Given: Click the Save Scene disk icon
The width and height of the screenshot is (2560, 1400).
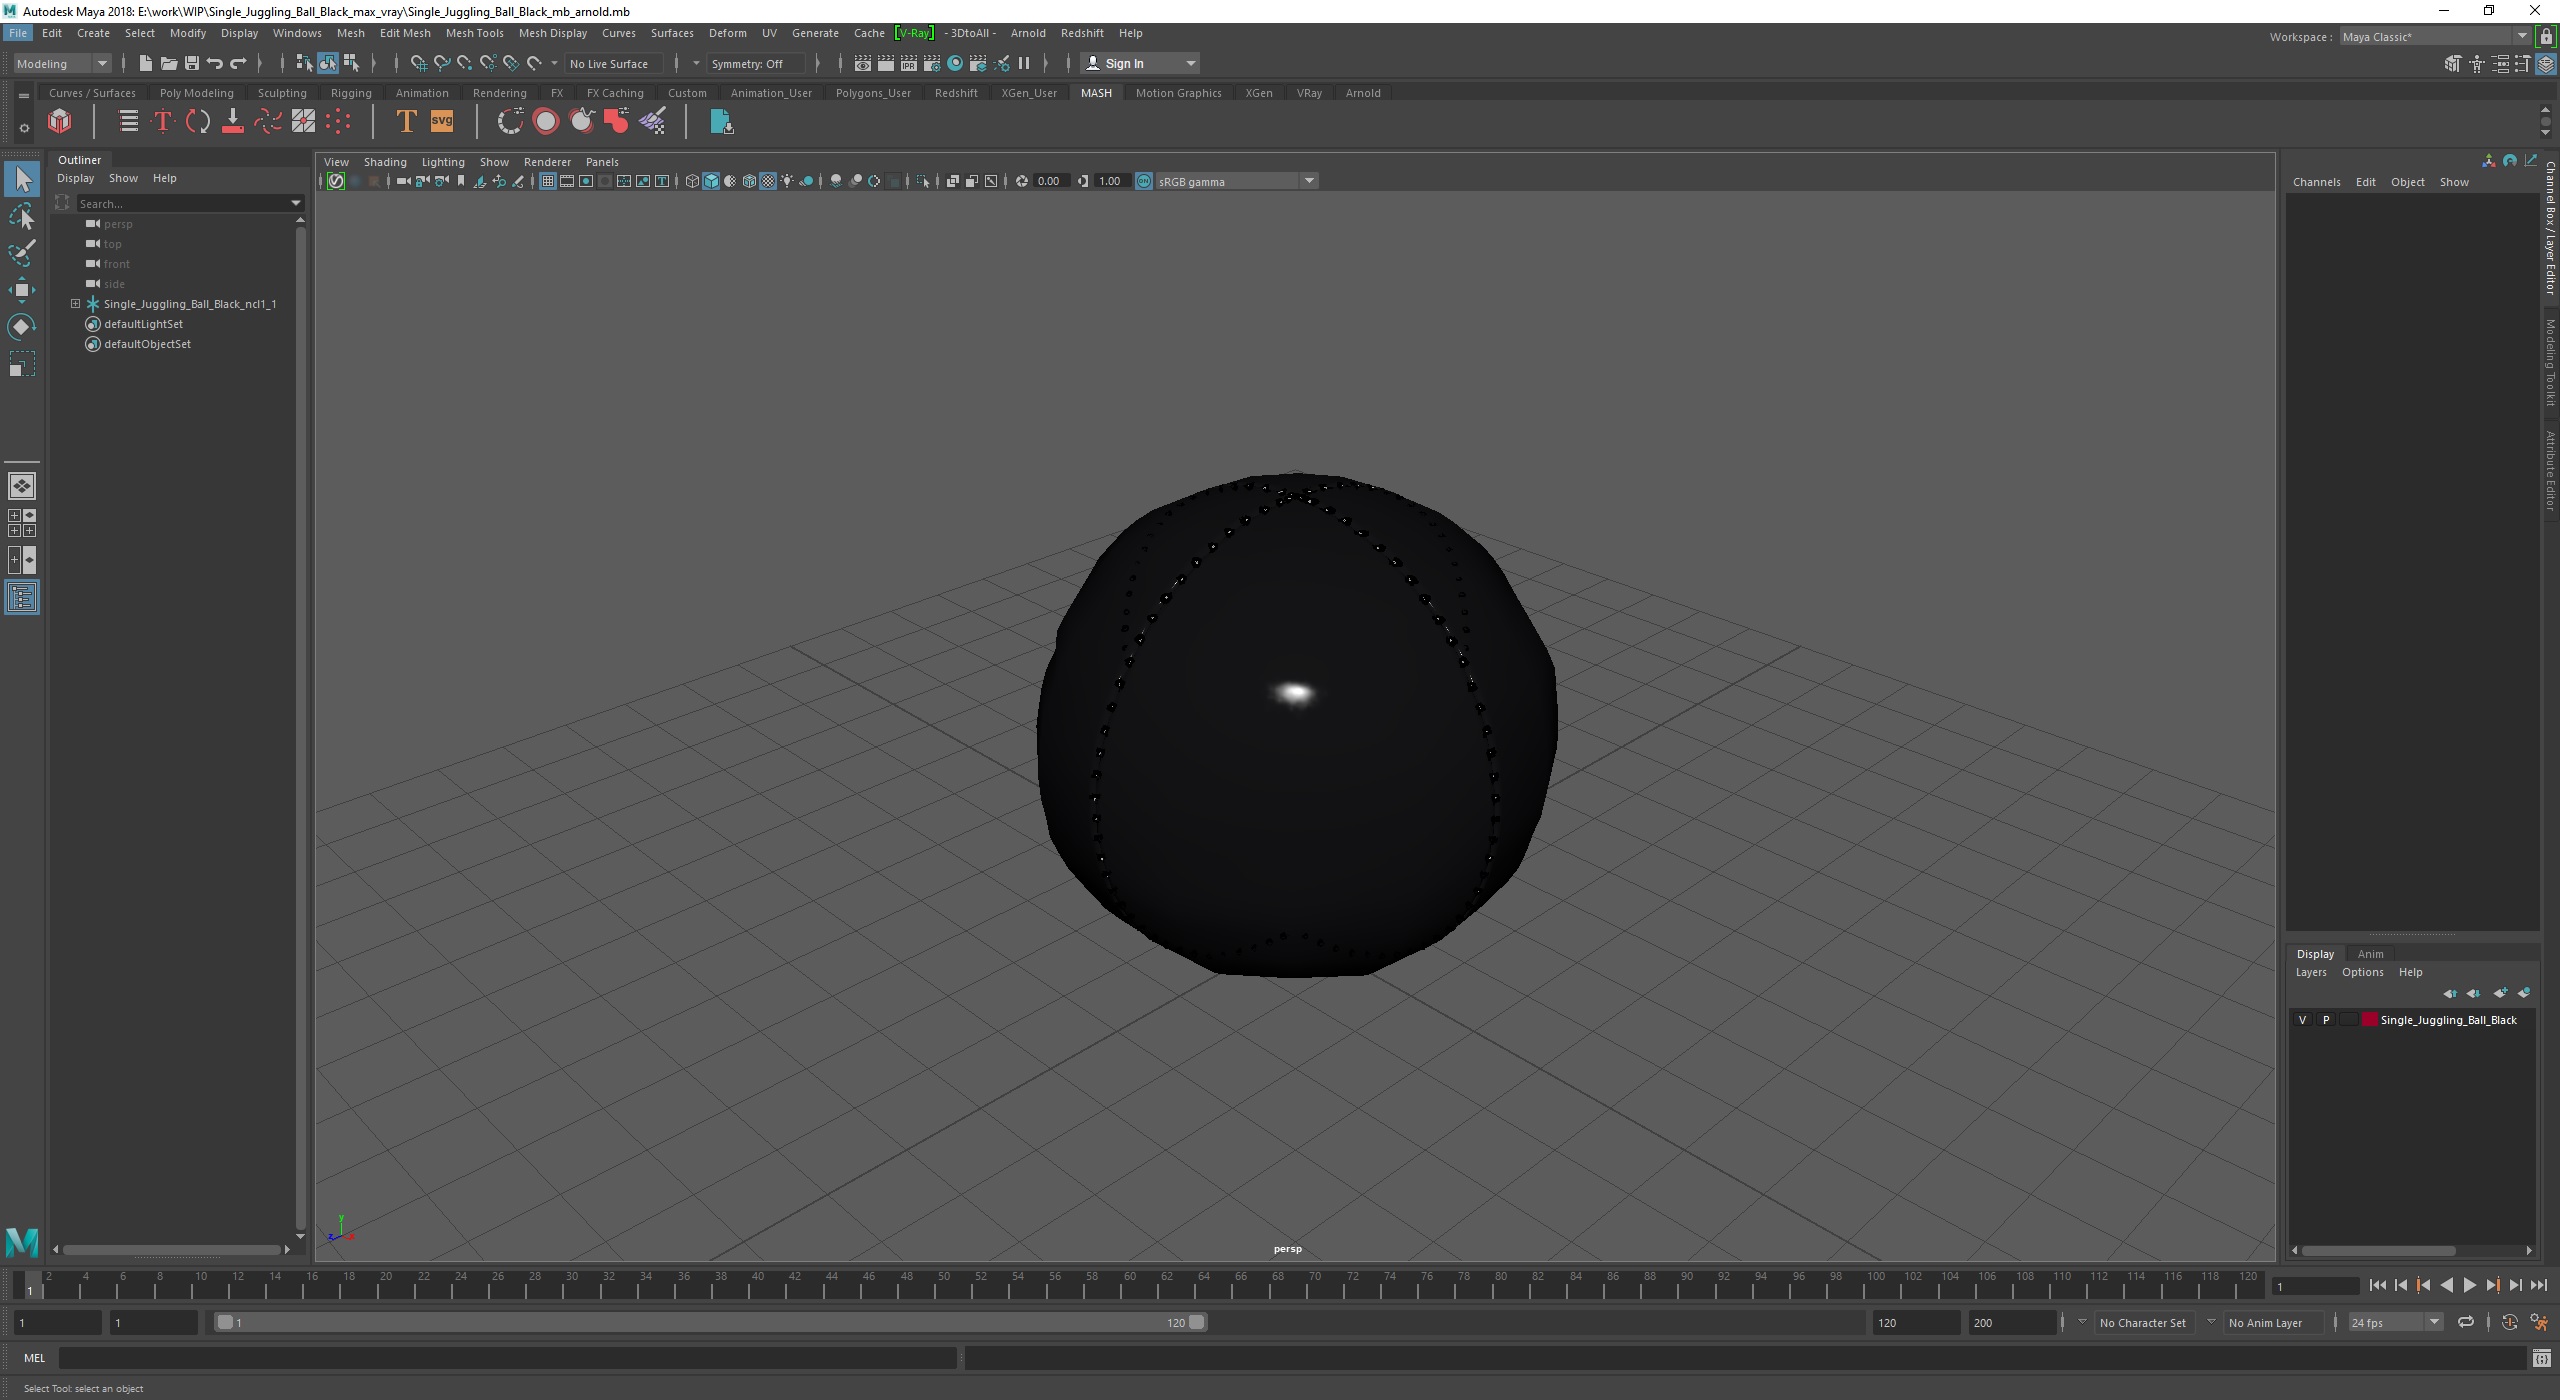Looking at the screenshot, I should pos(191,63).
